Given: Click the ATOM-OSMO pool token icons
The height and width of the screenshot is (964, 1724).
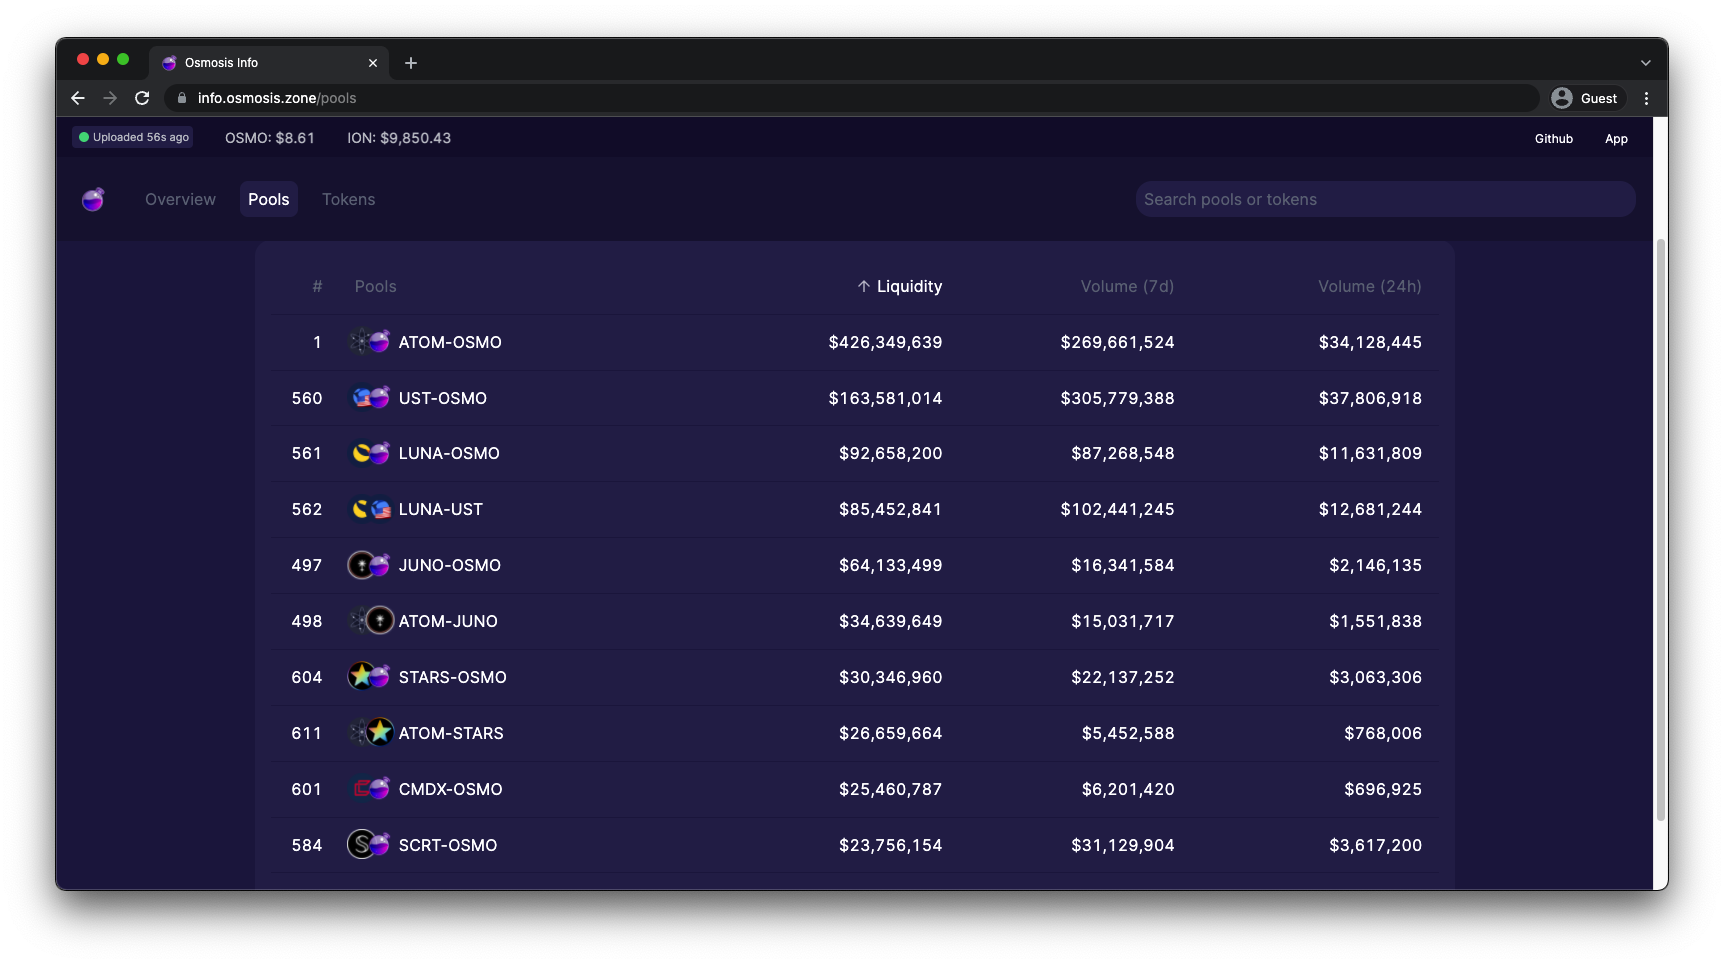Looking at the screenshot, I should 369,342.
